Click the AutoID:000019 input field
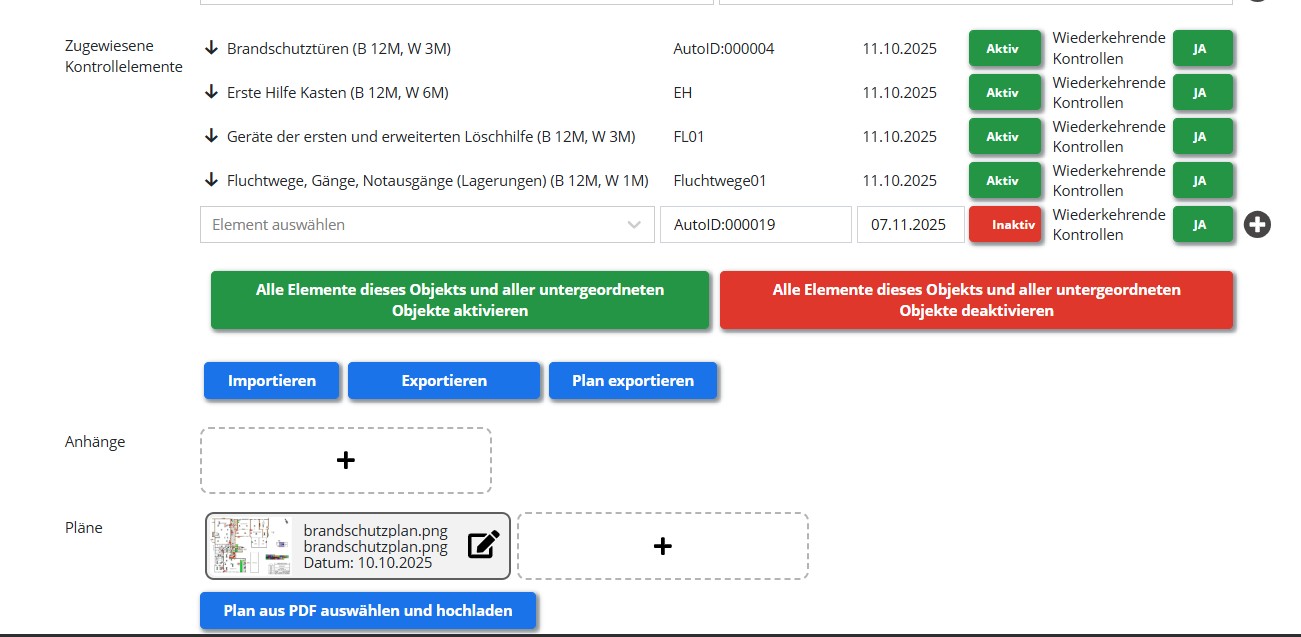The height and width of the screenshot is (637, 1301). pyautogui.click(x=755, y=225)
